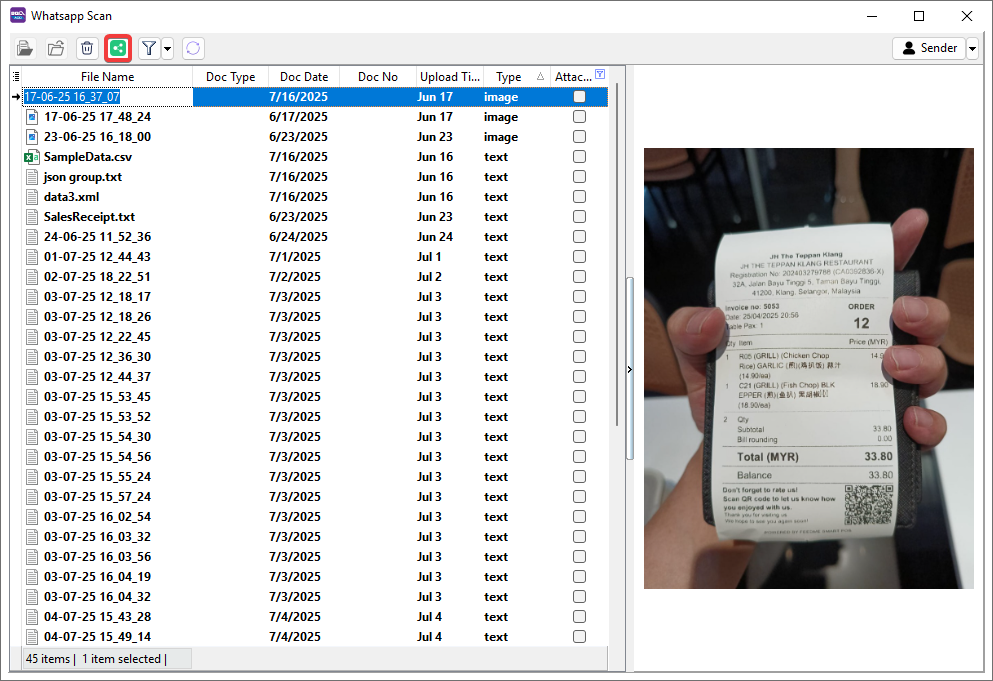
Task: Tick the checkbox for 24-06-25 11_52_36
Action: 579,236
